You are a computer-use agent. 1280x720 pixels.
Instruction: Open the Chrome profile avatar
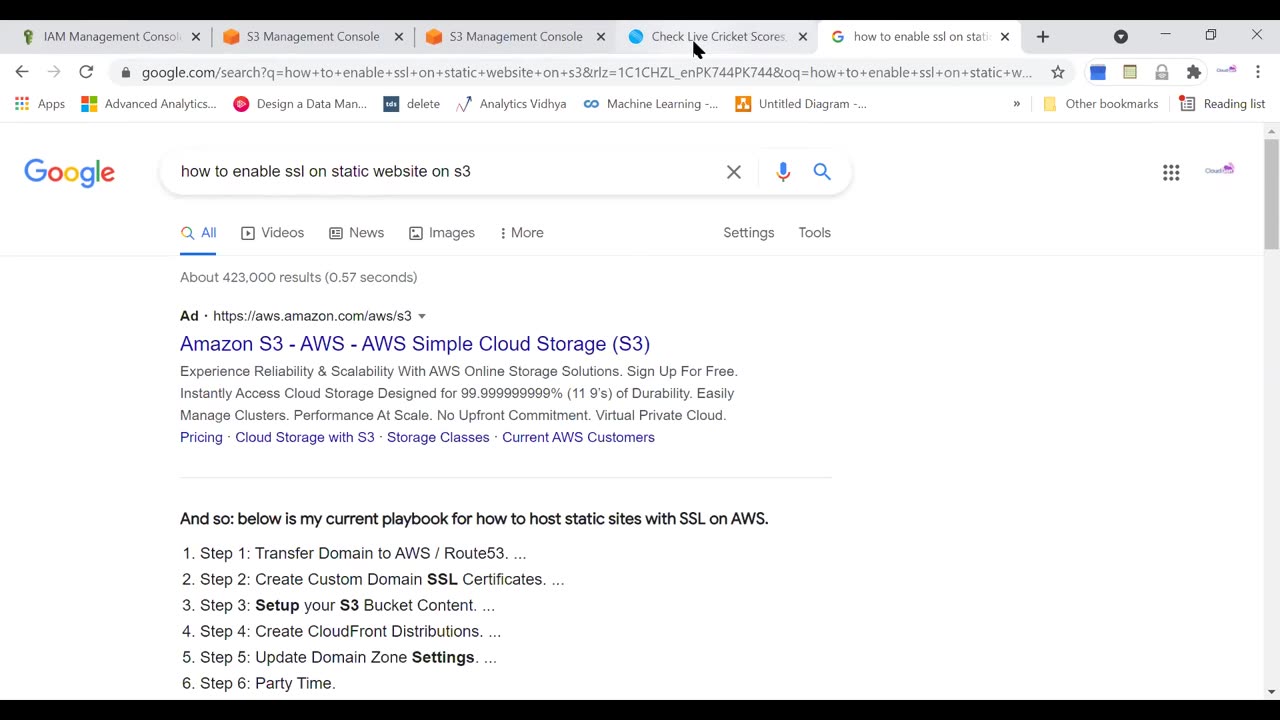(1226, 71)
